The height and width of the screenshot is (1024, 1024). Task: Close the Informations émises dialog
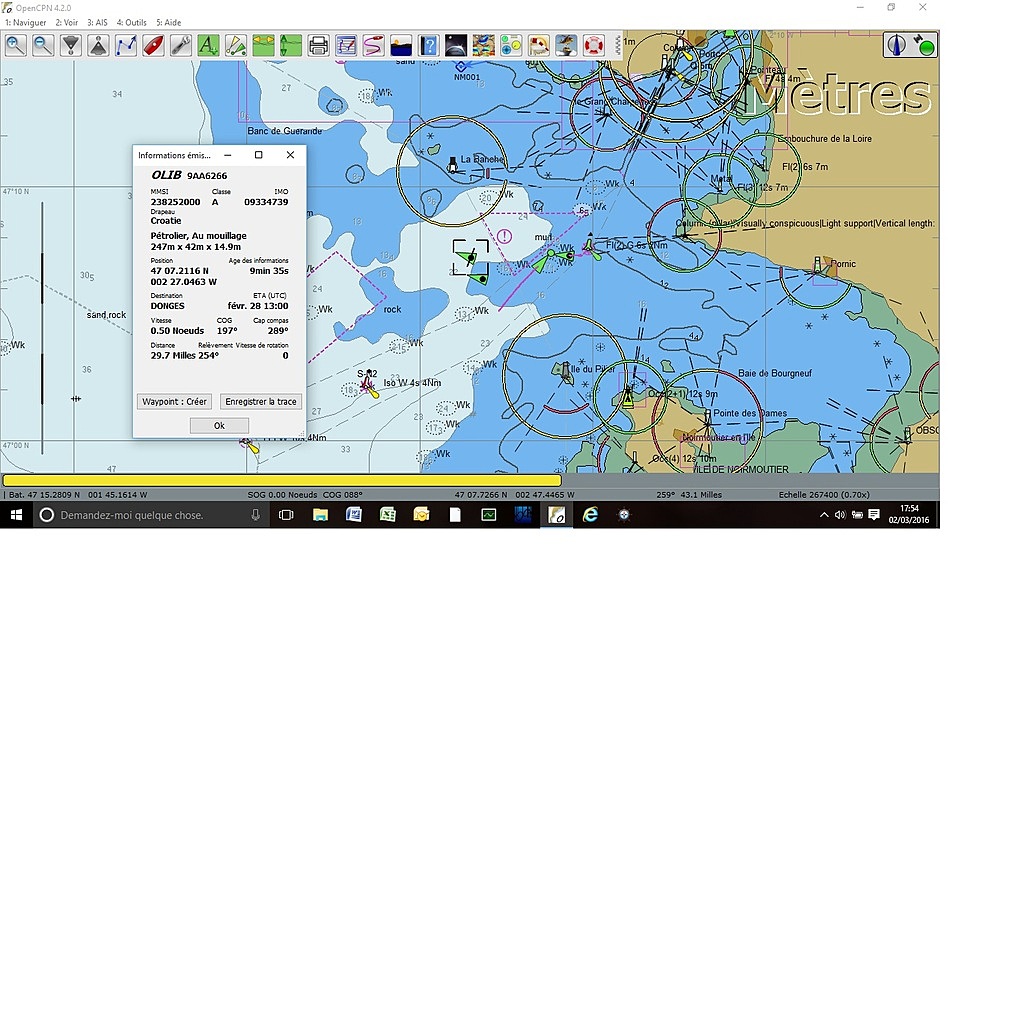(290, 155)
